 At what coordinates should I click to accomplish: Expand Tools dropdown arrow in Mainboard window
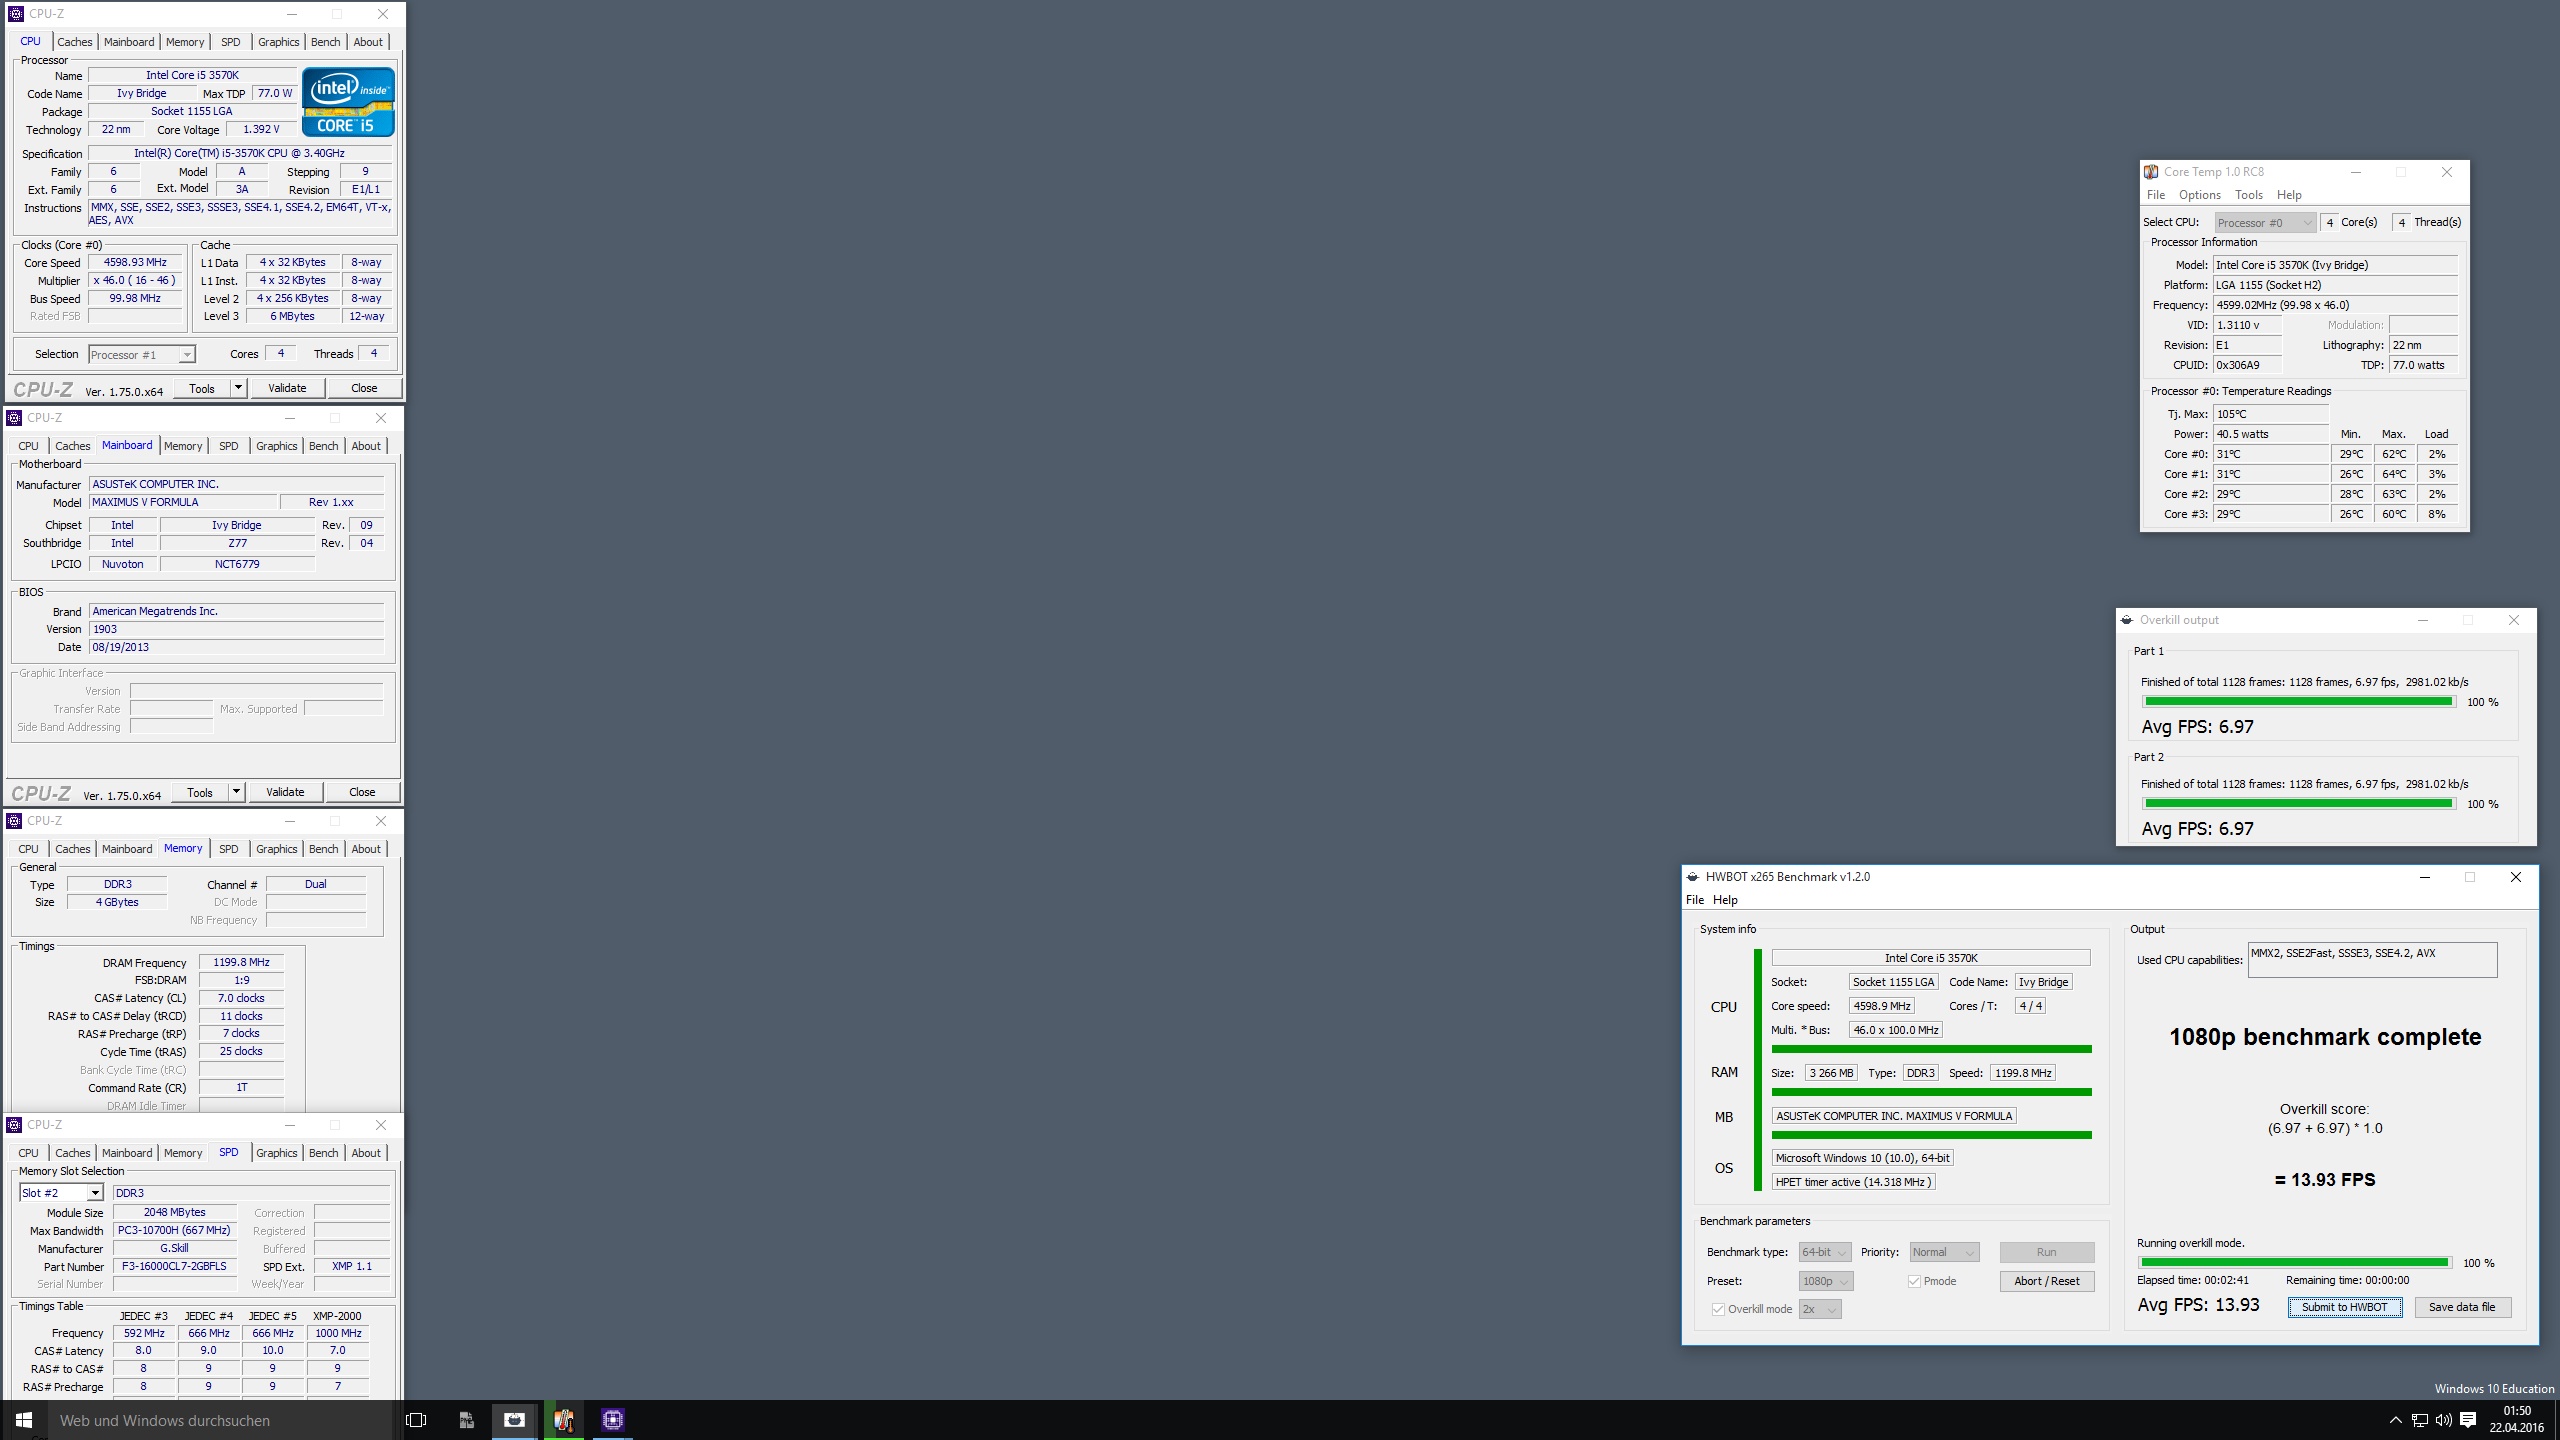[236, 792]
